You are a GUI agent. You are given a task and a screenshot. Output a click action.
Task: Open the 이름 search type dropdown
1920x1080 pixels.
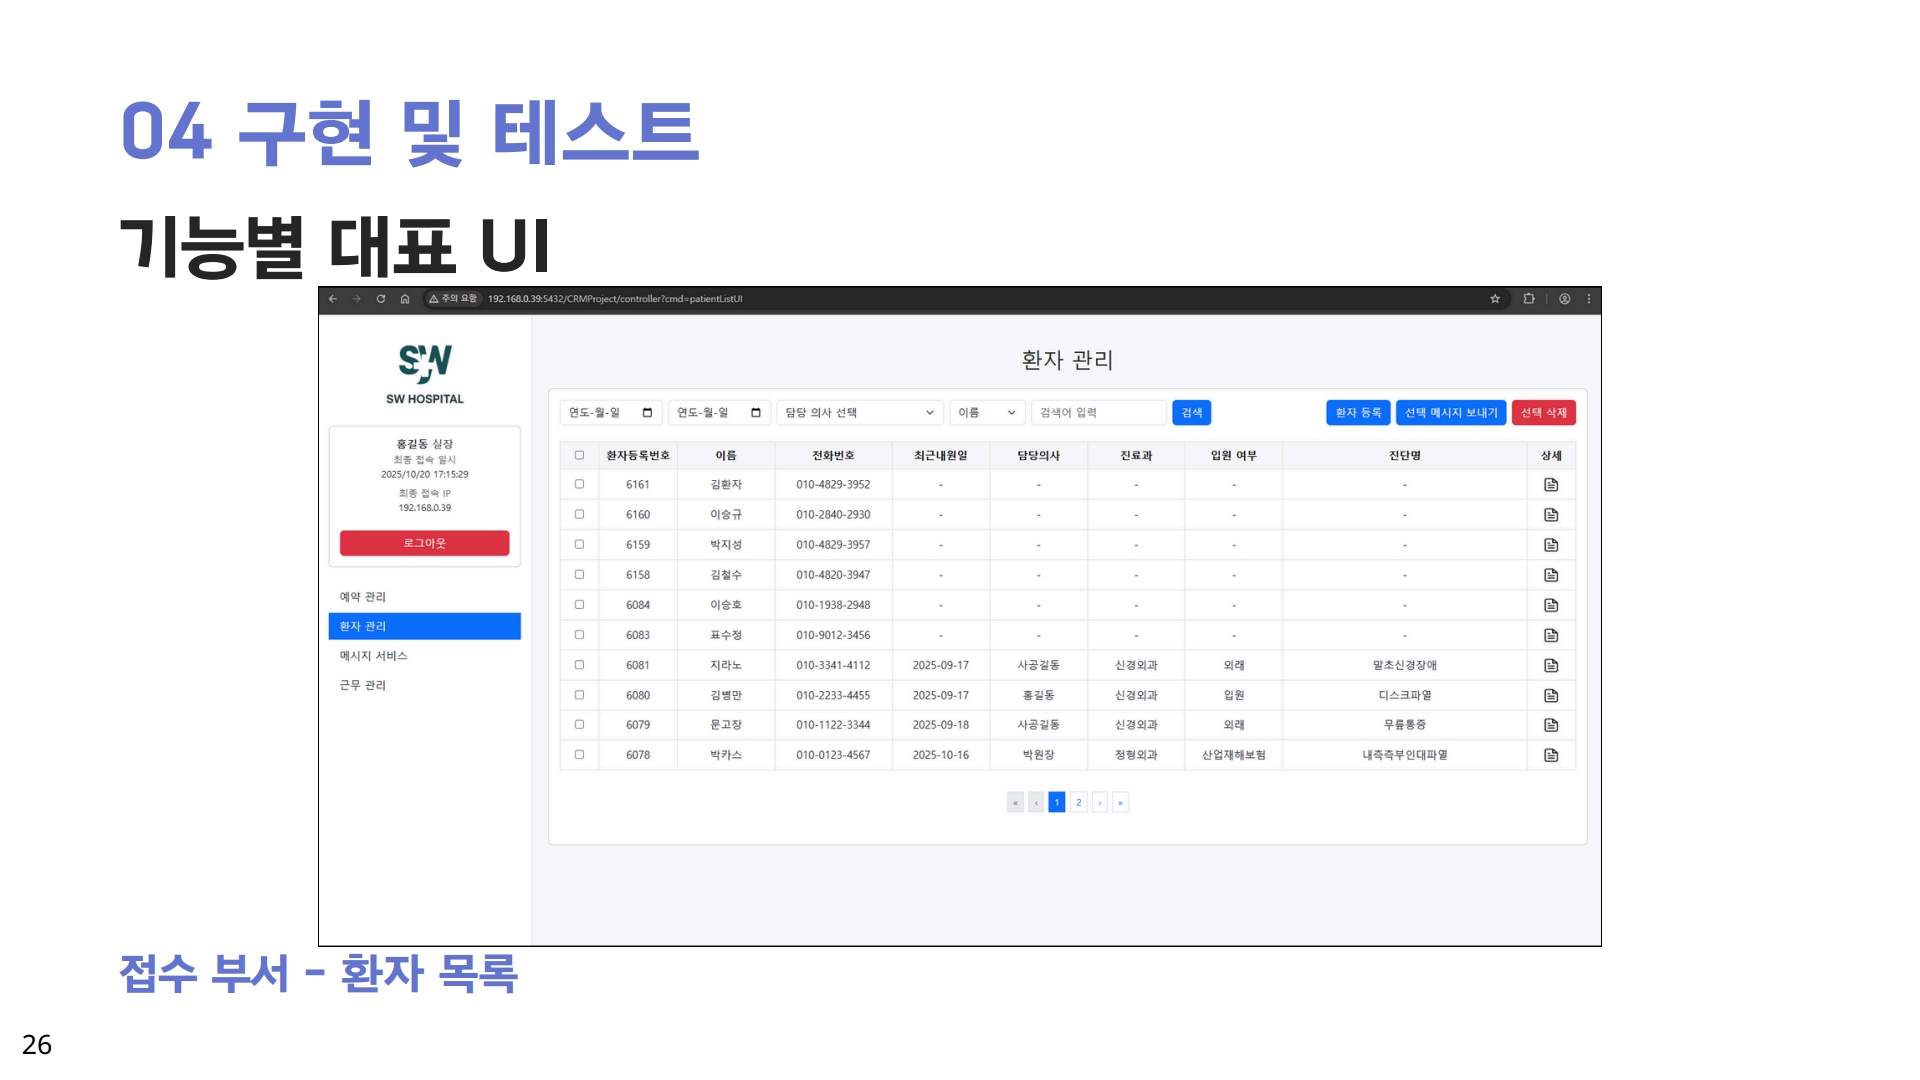tap(986, 413)
